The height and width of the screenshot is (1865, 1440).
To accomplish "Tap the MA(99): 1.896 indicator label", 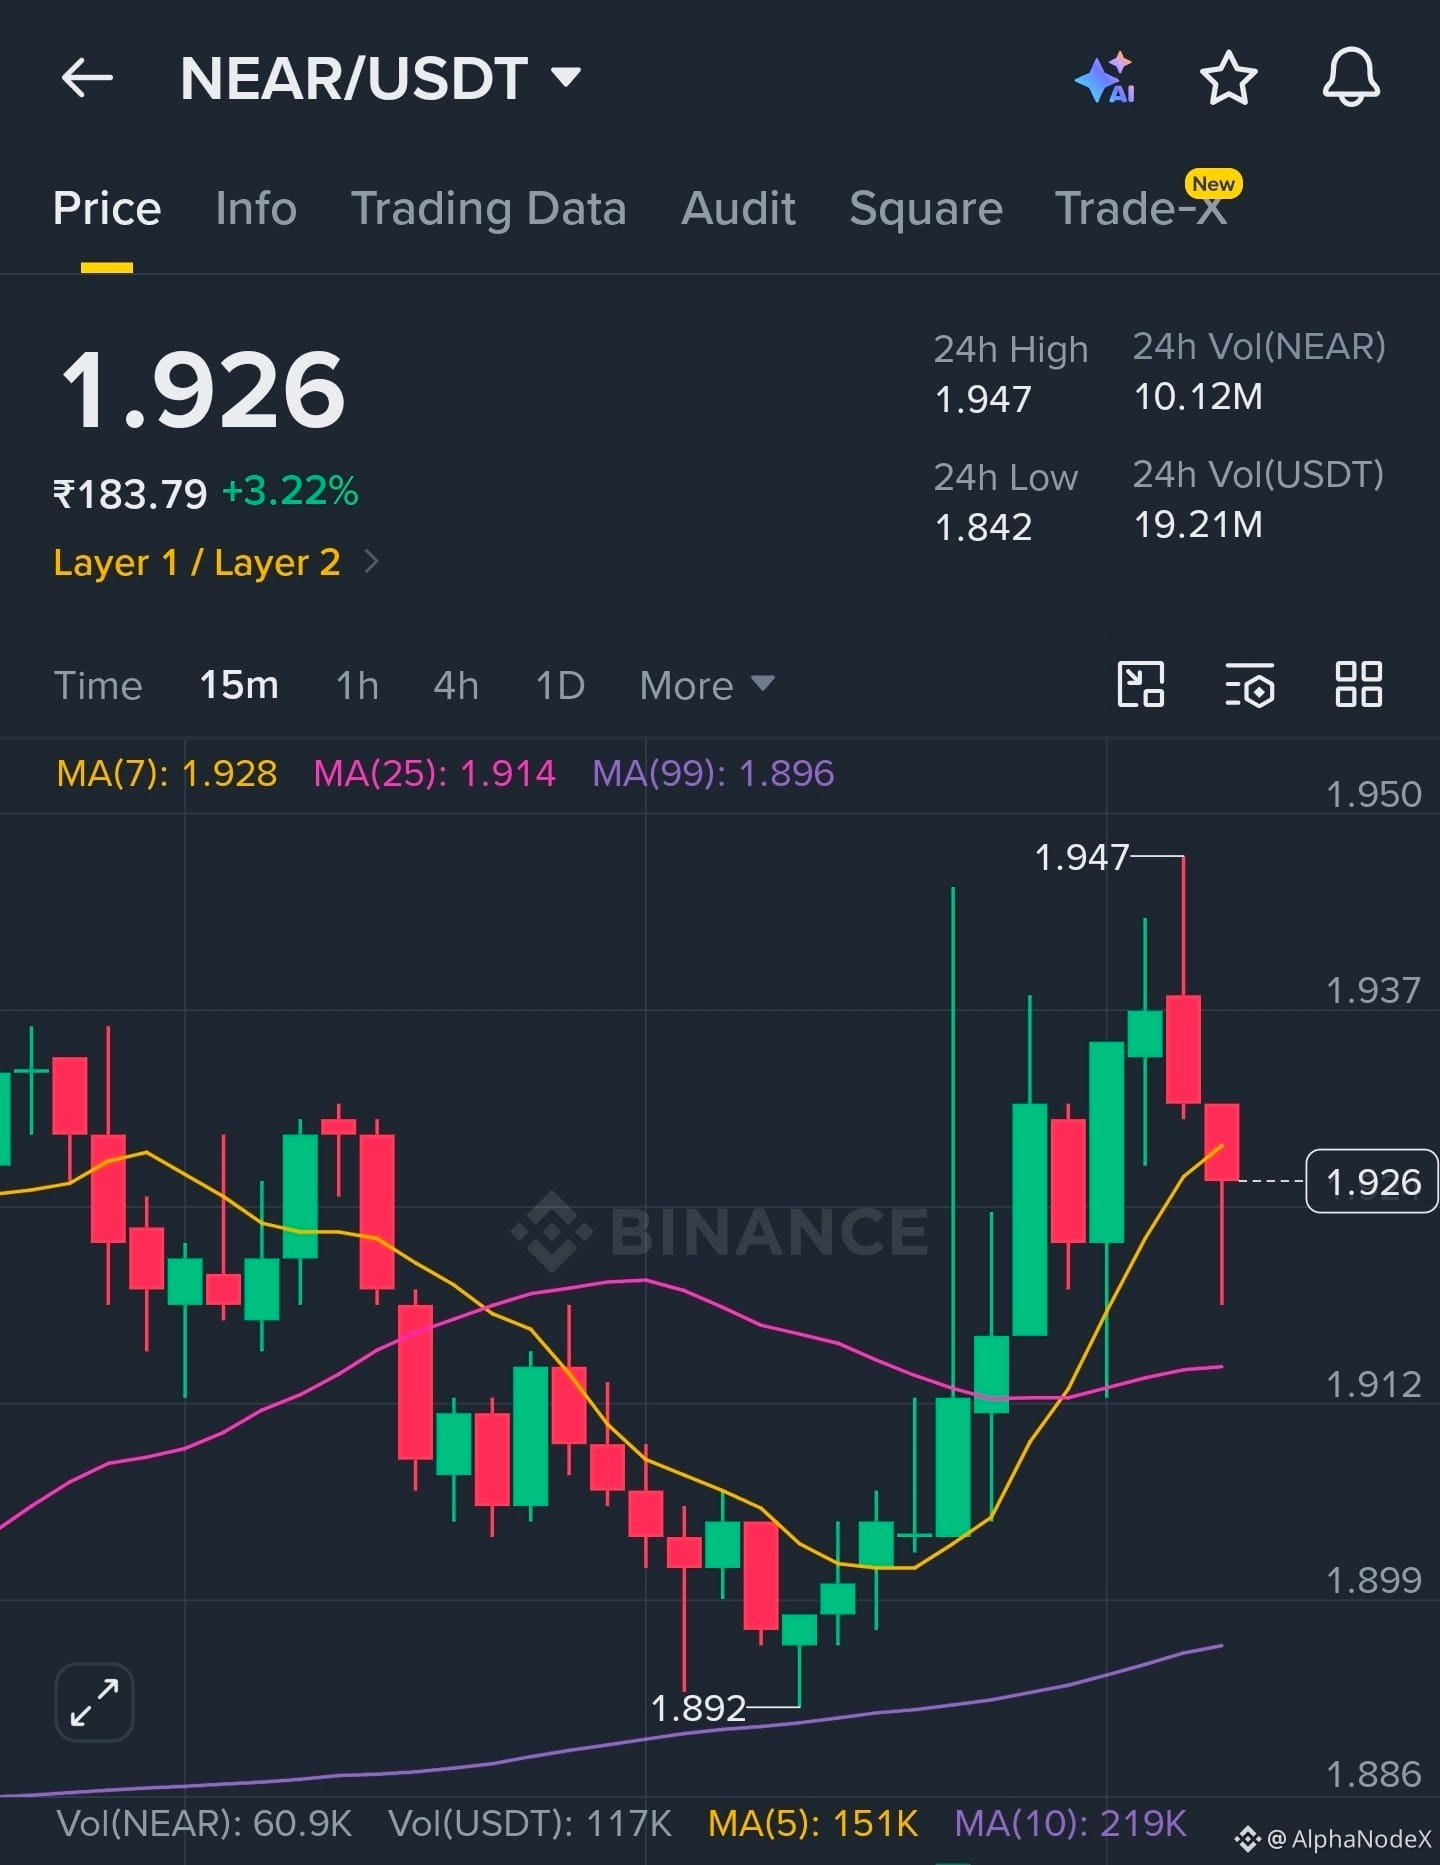I will [x=713, y=773].
